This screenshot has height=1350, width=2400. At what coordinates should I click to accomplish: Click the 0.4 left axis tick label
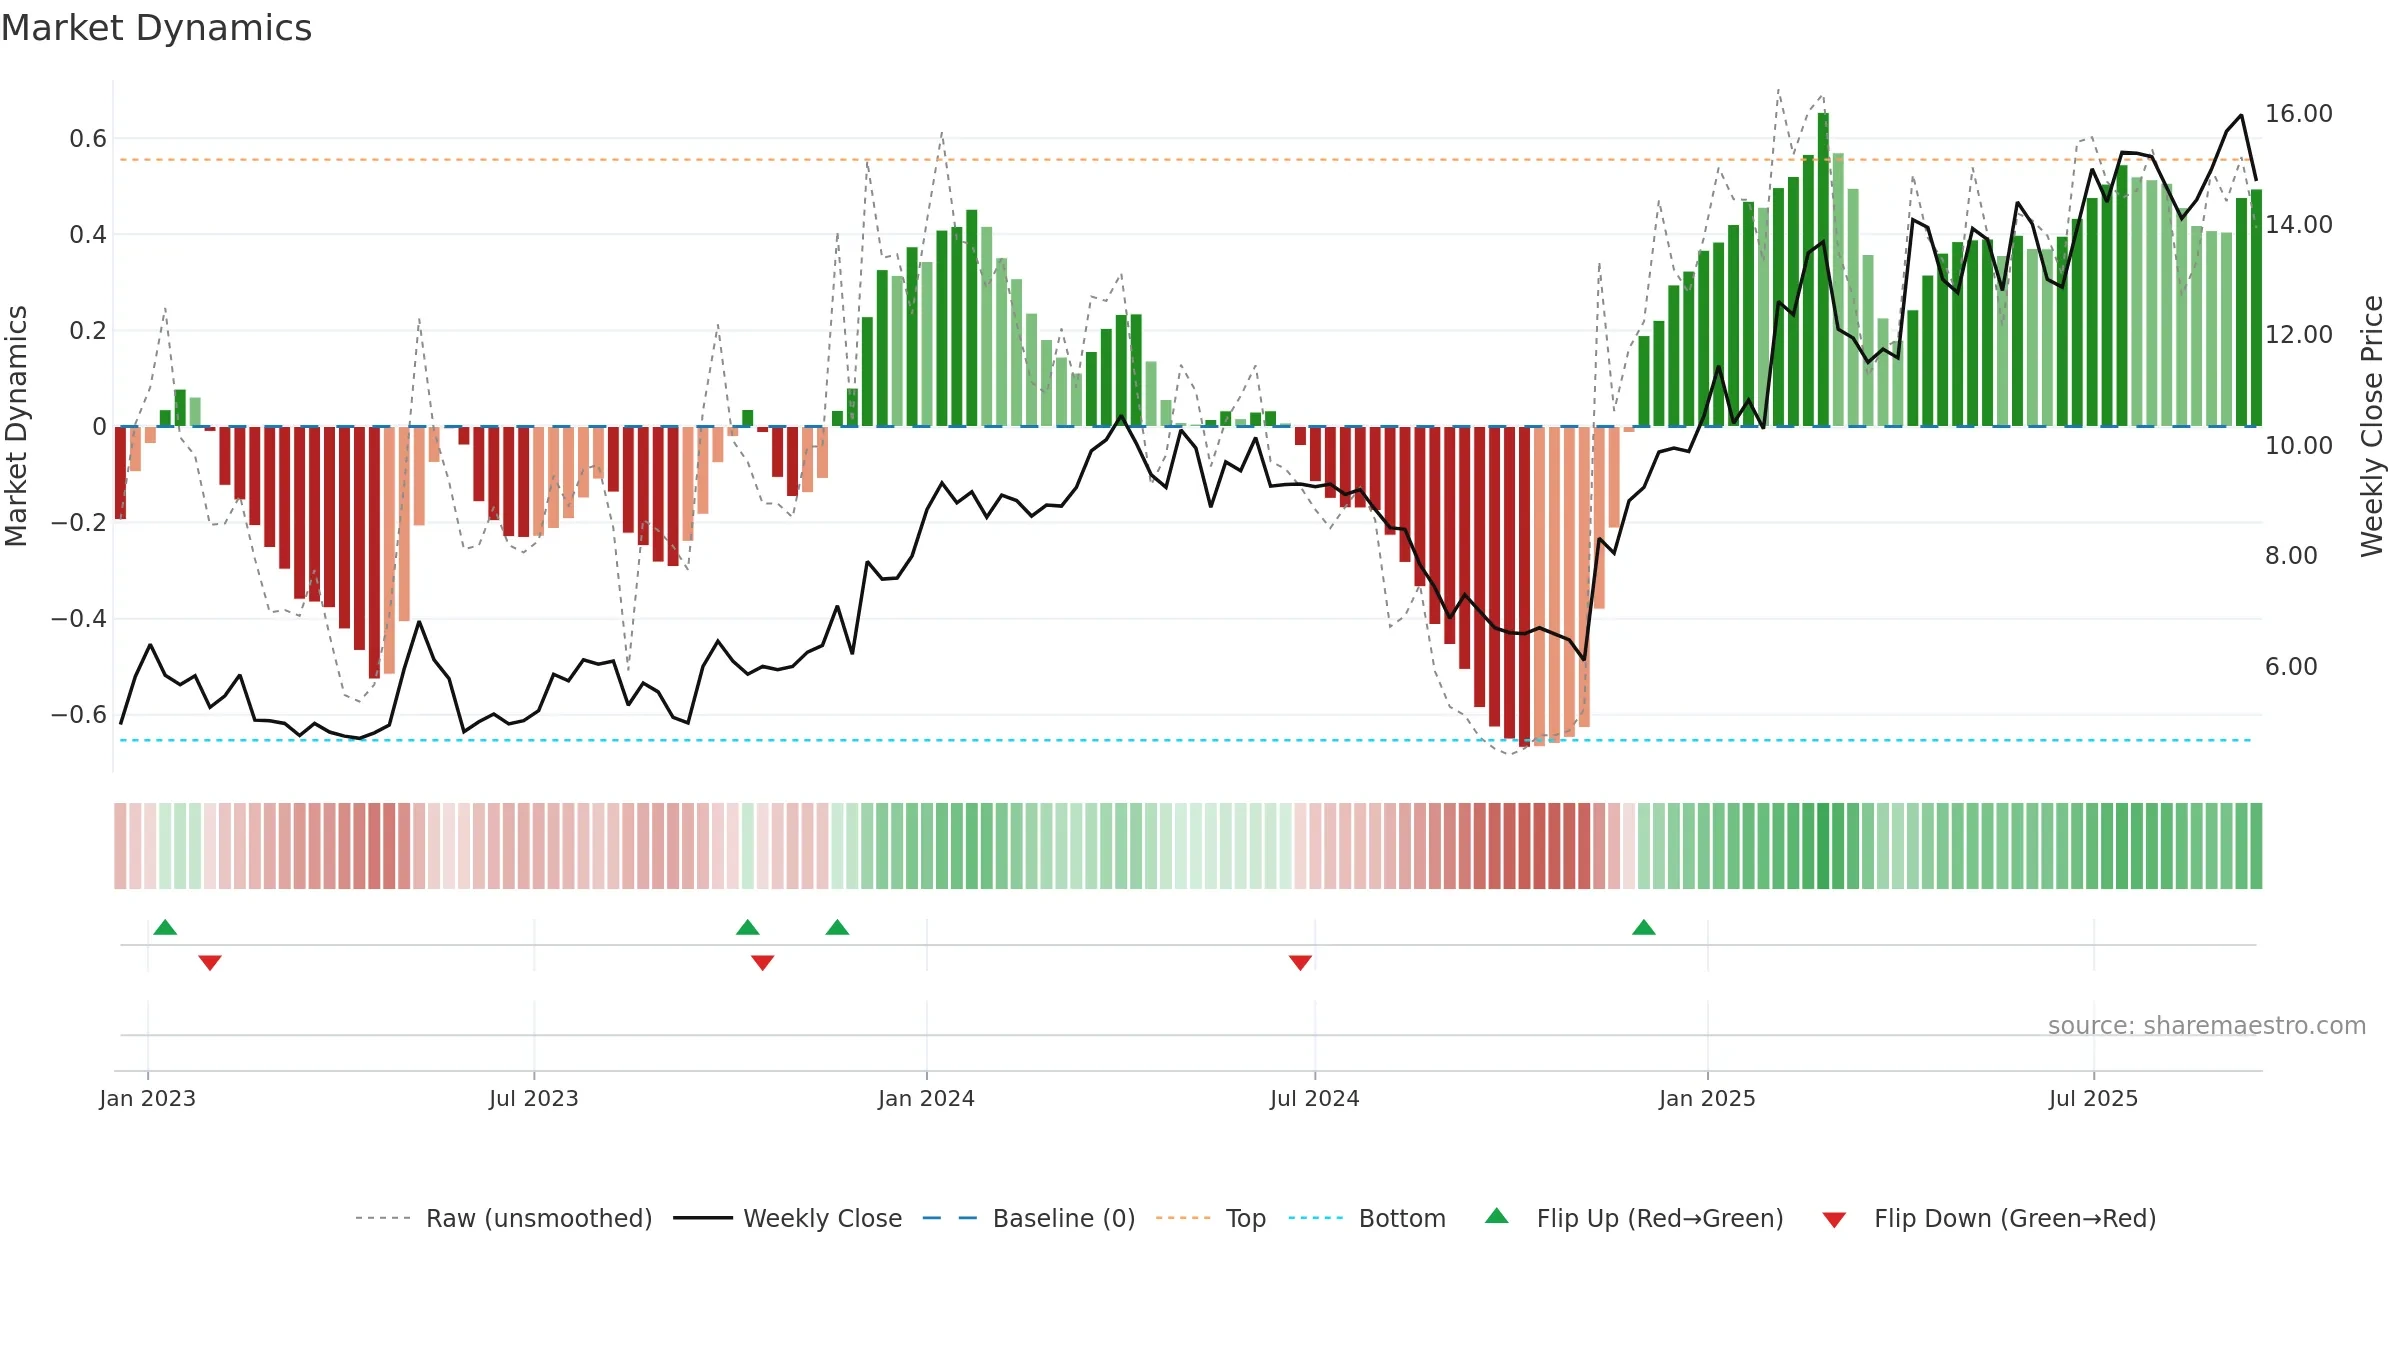(88, 235)
